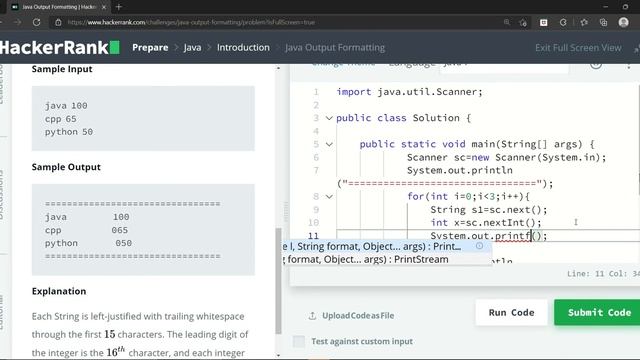This screenshot has width=640, height=360.
Task: Click the browser refresh extension icon
Action: pos(563,22)
